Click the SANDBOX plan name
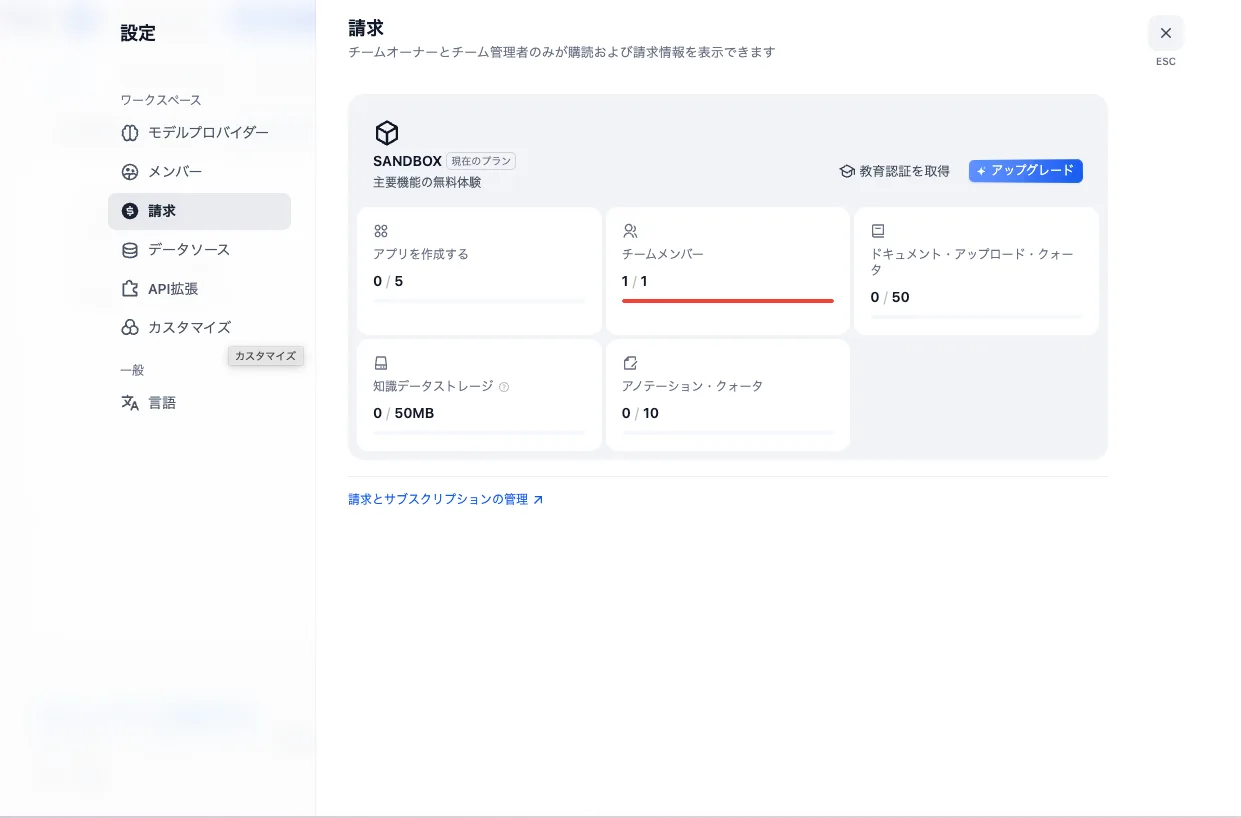Image resolution: width=1241 pixels, height=818 pixels. click(x=407, y=161)
